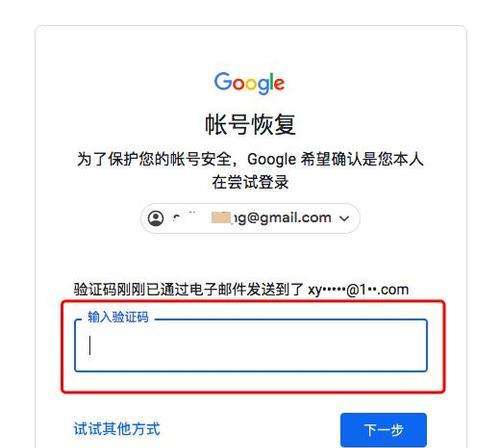Click the 在尝试登录 text line
Screen dimensions: 500x448
(x=250, y=182)
